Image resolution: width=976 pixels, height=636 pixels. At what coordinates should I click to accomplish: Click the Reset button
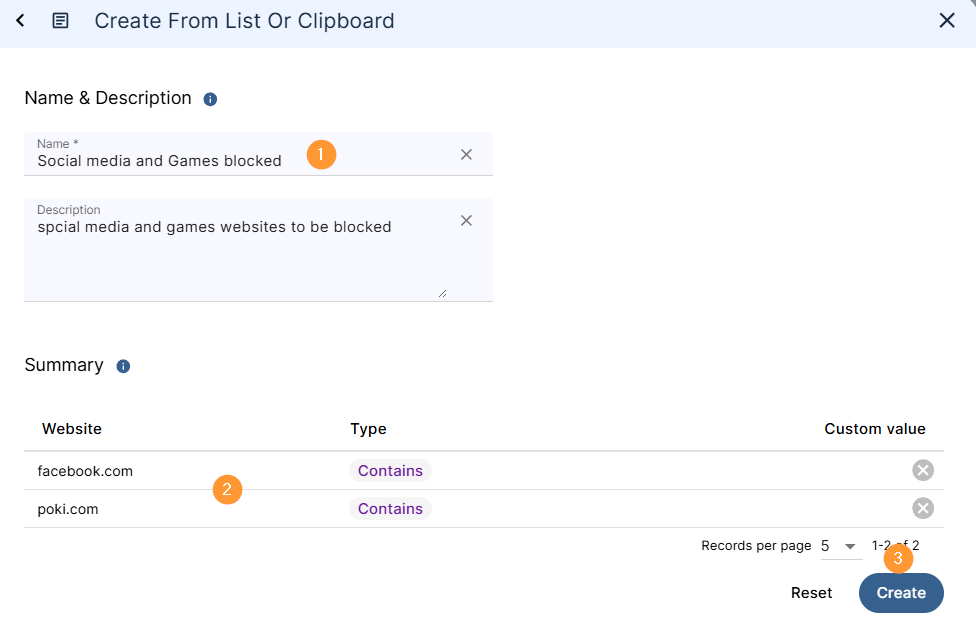[811, 593]
